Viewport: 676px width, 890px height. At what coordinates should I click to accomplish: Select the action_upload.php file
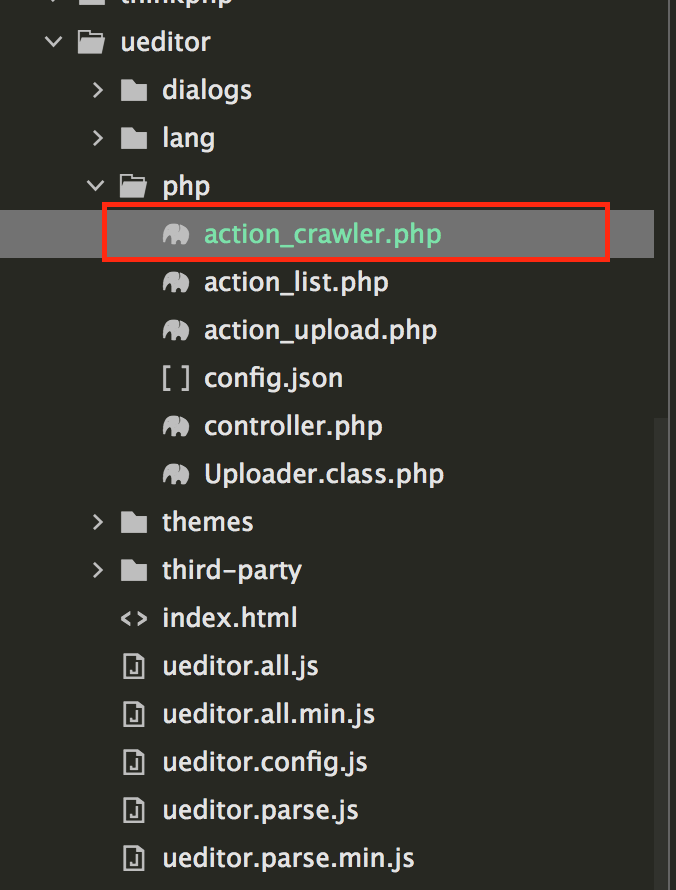[320, 329]
